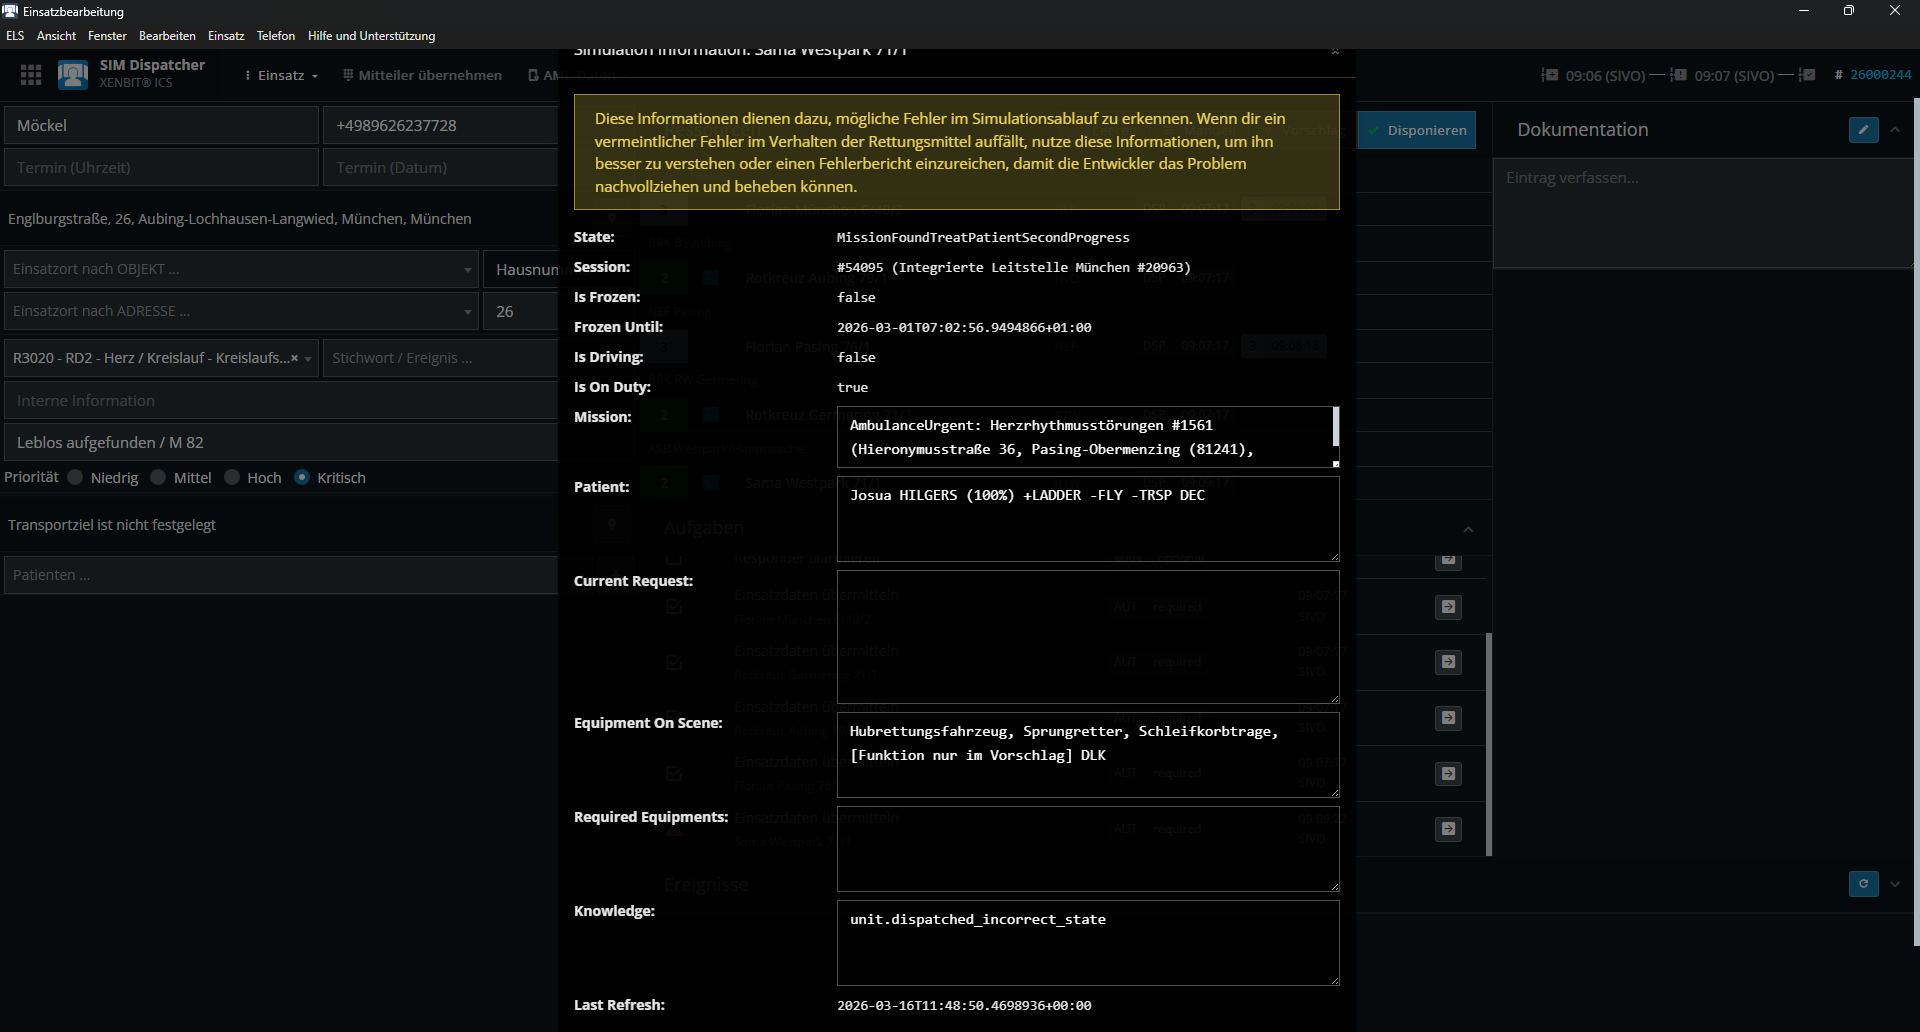
Task: Open the Telefon menu
Action: click(x=275, y=36)
